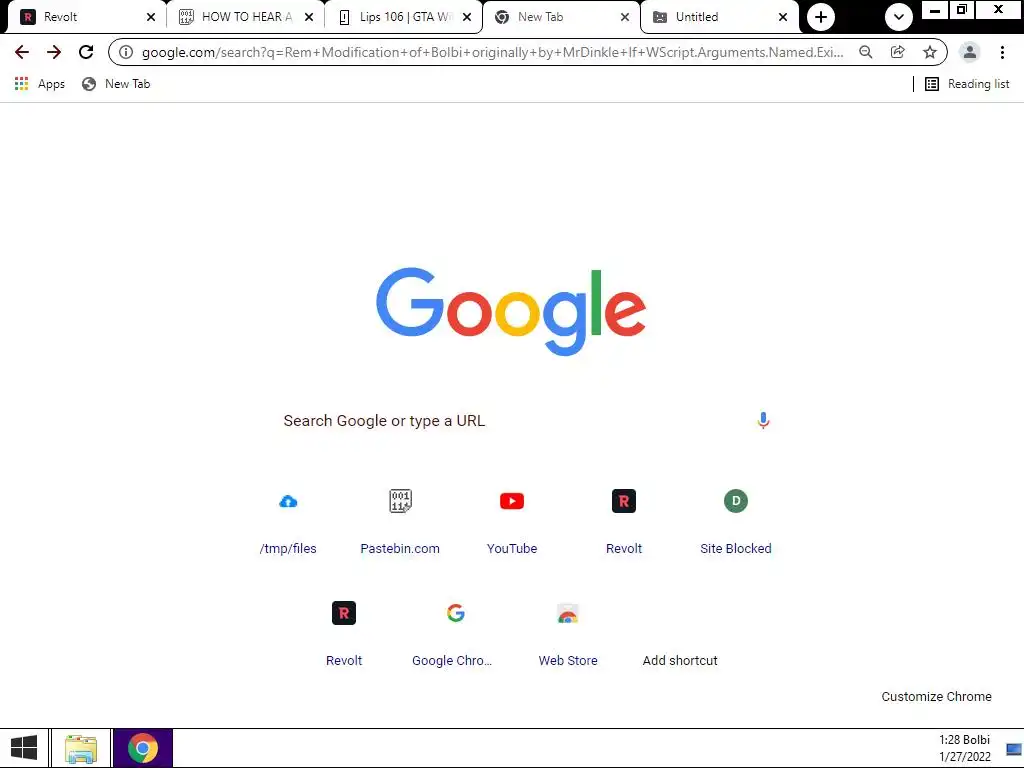The image size is (1024, 768).
Task: Open Chrome three-dot menu
Action: [x=1002, y=52]
